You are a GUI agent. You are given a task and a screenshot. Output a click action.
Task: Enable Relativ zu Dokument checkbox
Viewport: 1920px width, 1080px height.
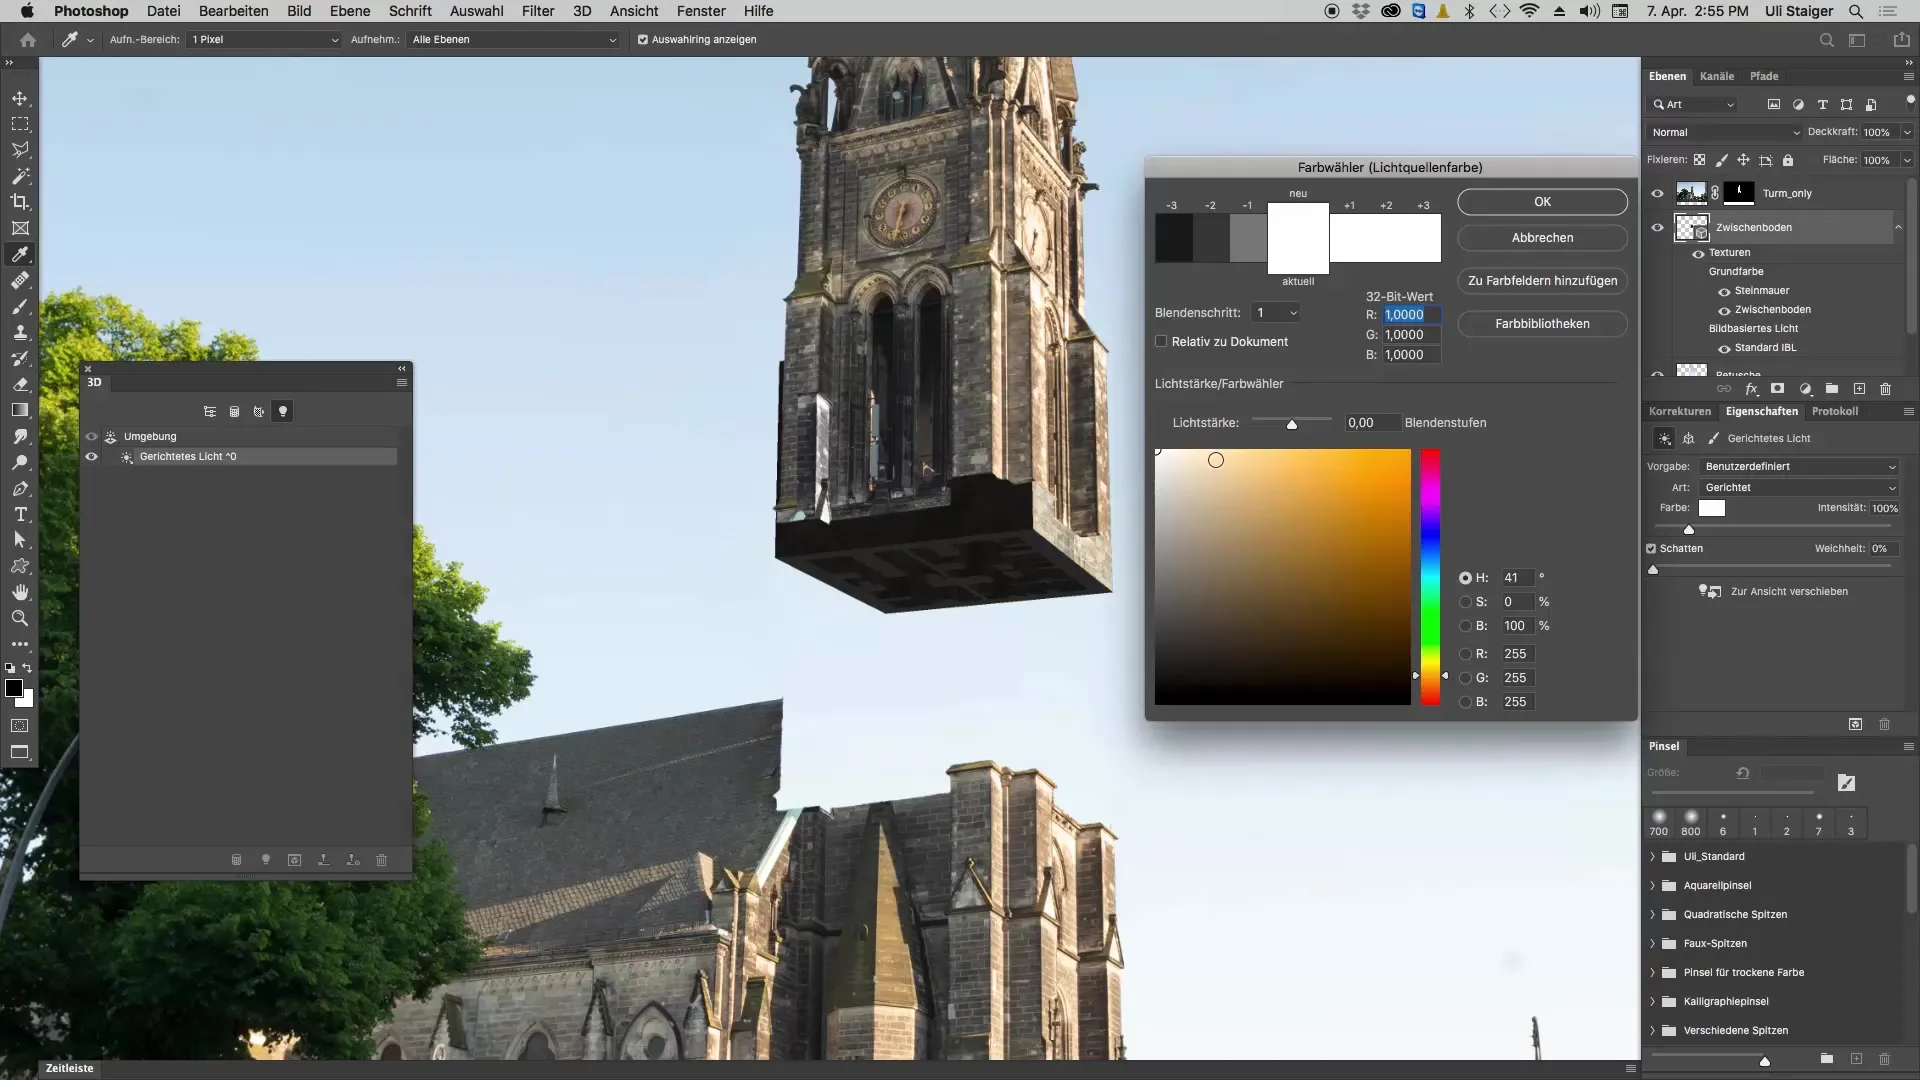click(x=1161, y=341)
